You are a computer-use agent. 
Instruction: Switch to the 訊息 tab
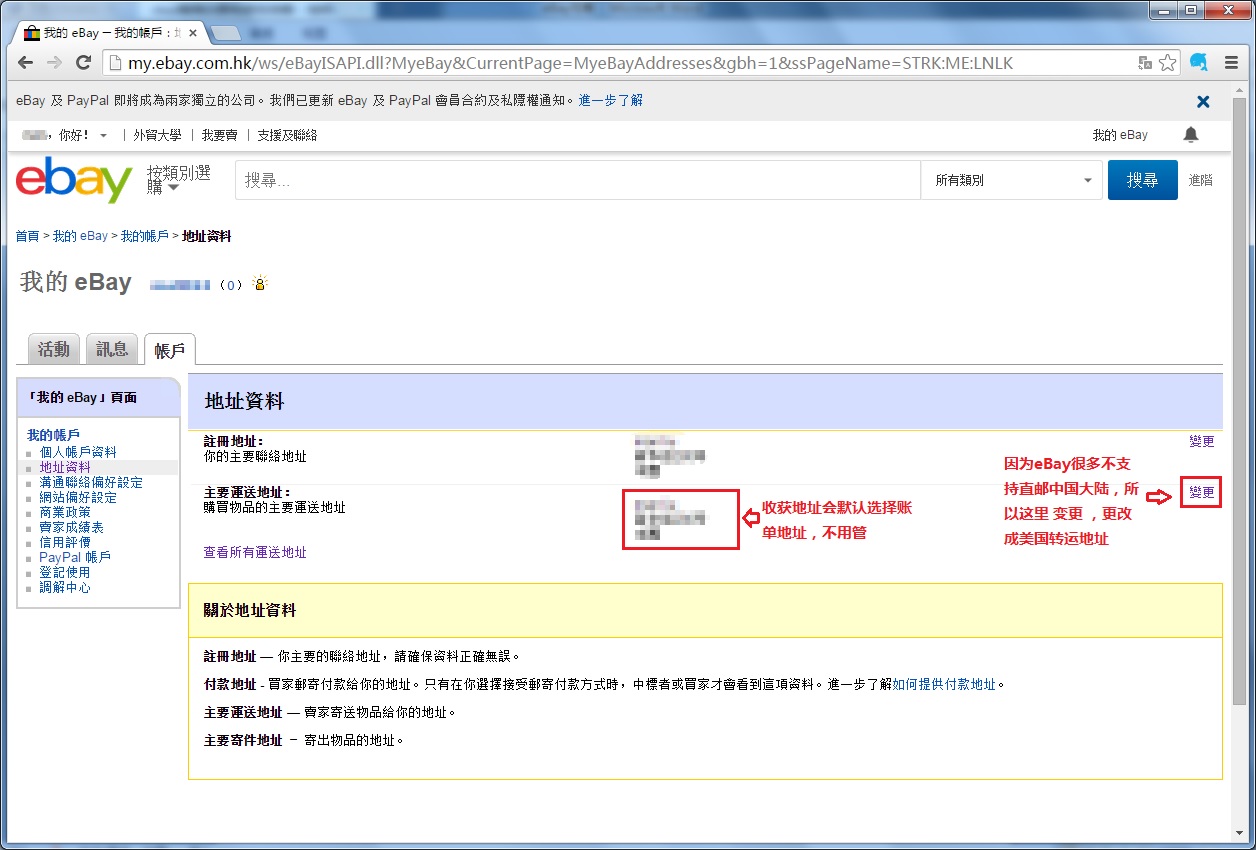coord(112,349)
